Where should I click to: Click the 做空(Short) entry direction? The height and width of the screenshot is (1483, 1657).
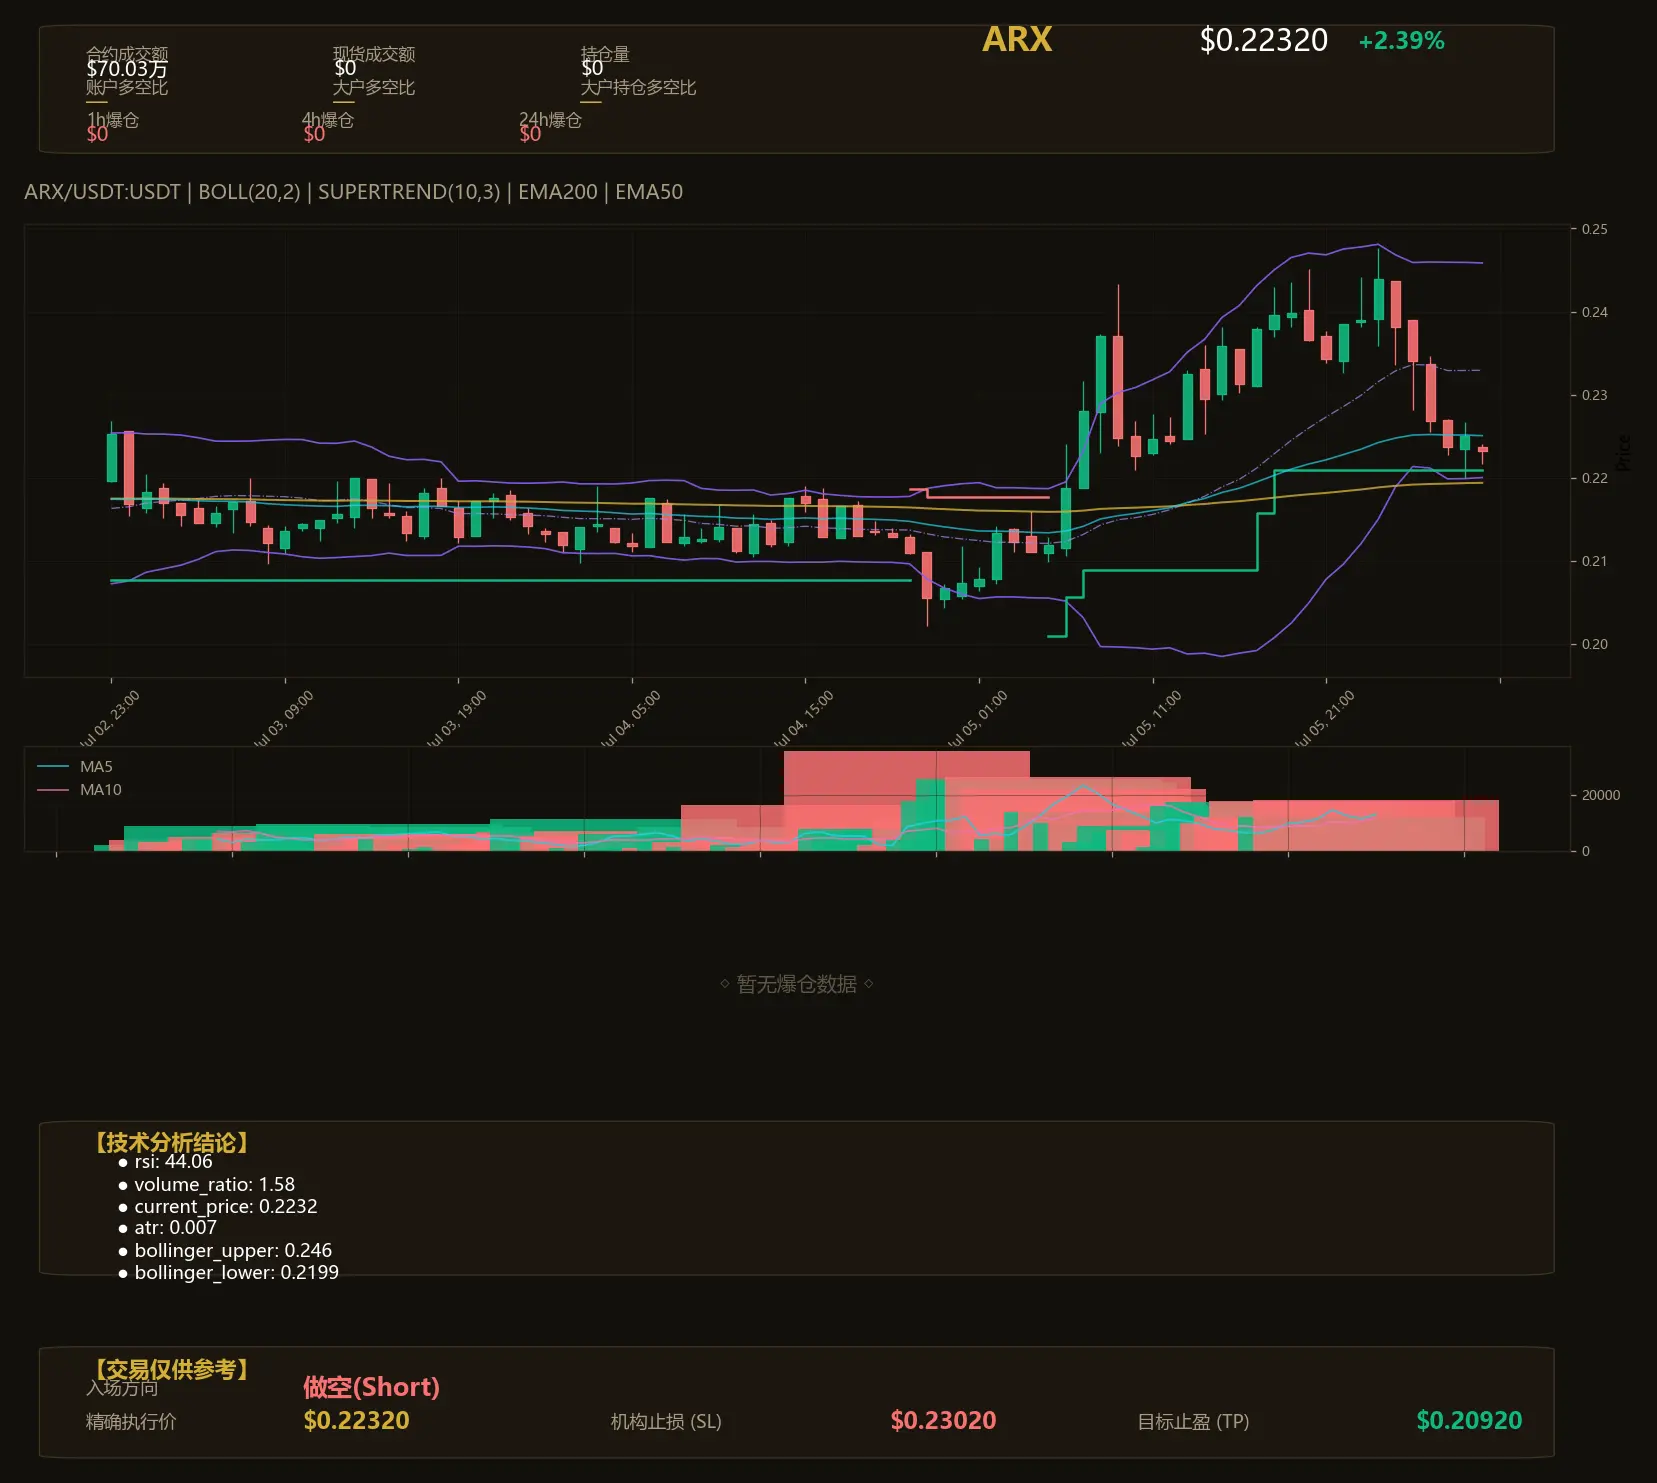click(371, 1387)
